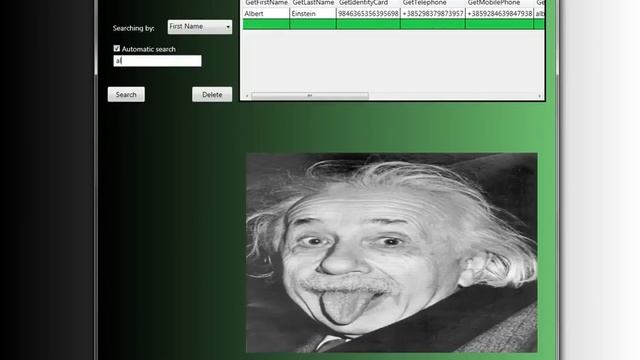
Task: Sort by GetTelephone column header
Action: 433,3
